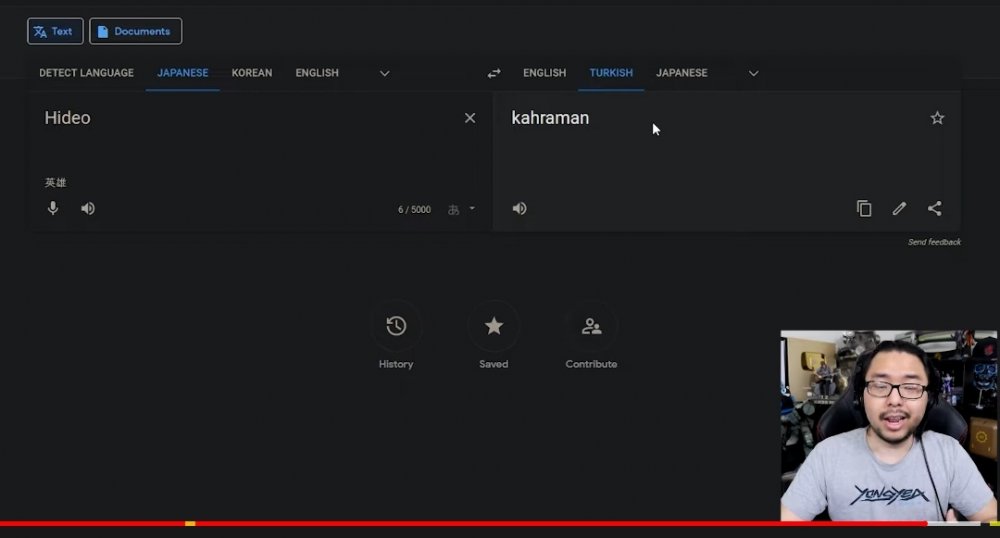Switch to Documents translation mode
1000x538 pixels.
click(135, 31)
